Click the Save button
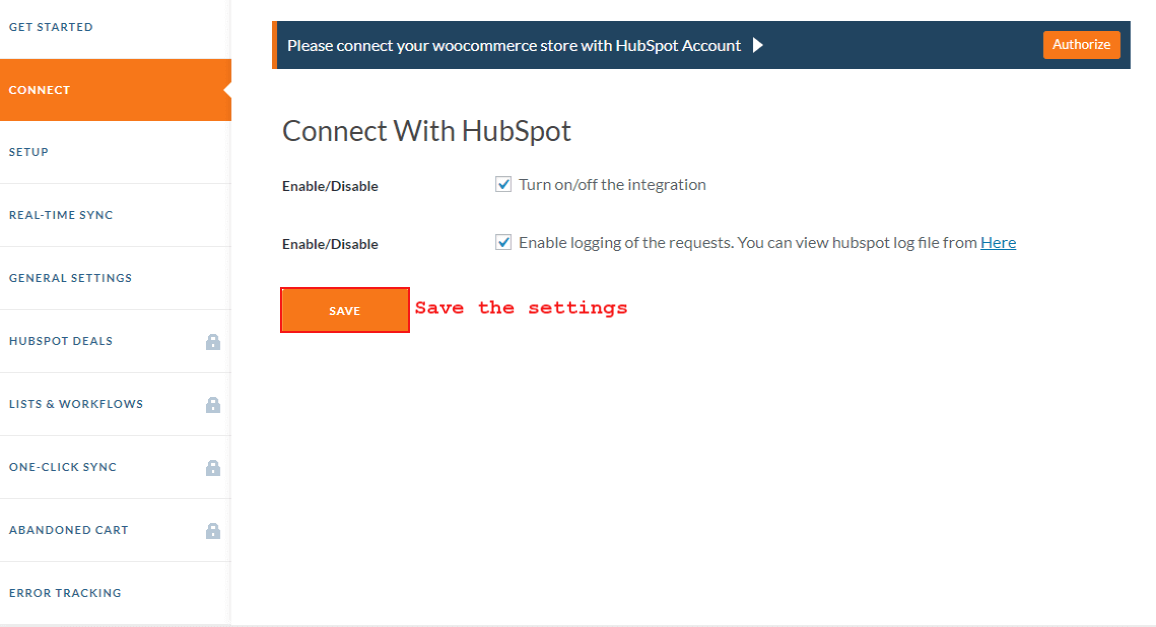1156x627 pixels. pyautogui.click(x=345, y=311)
